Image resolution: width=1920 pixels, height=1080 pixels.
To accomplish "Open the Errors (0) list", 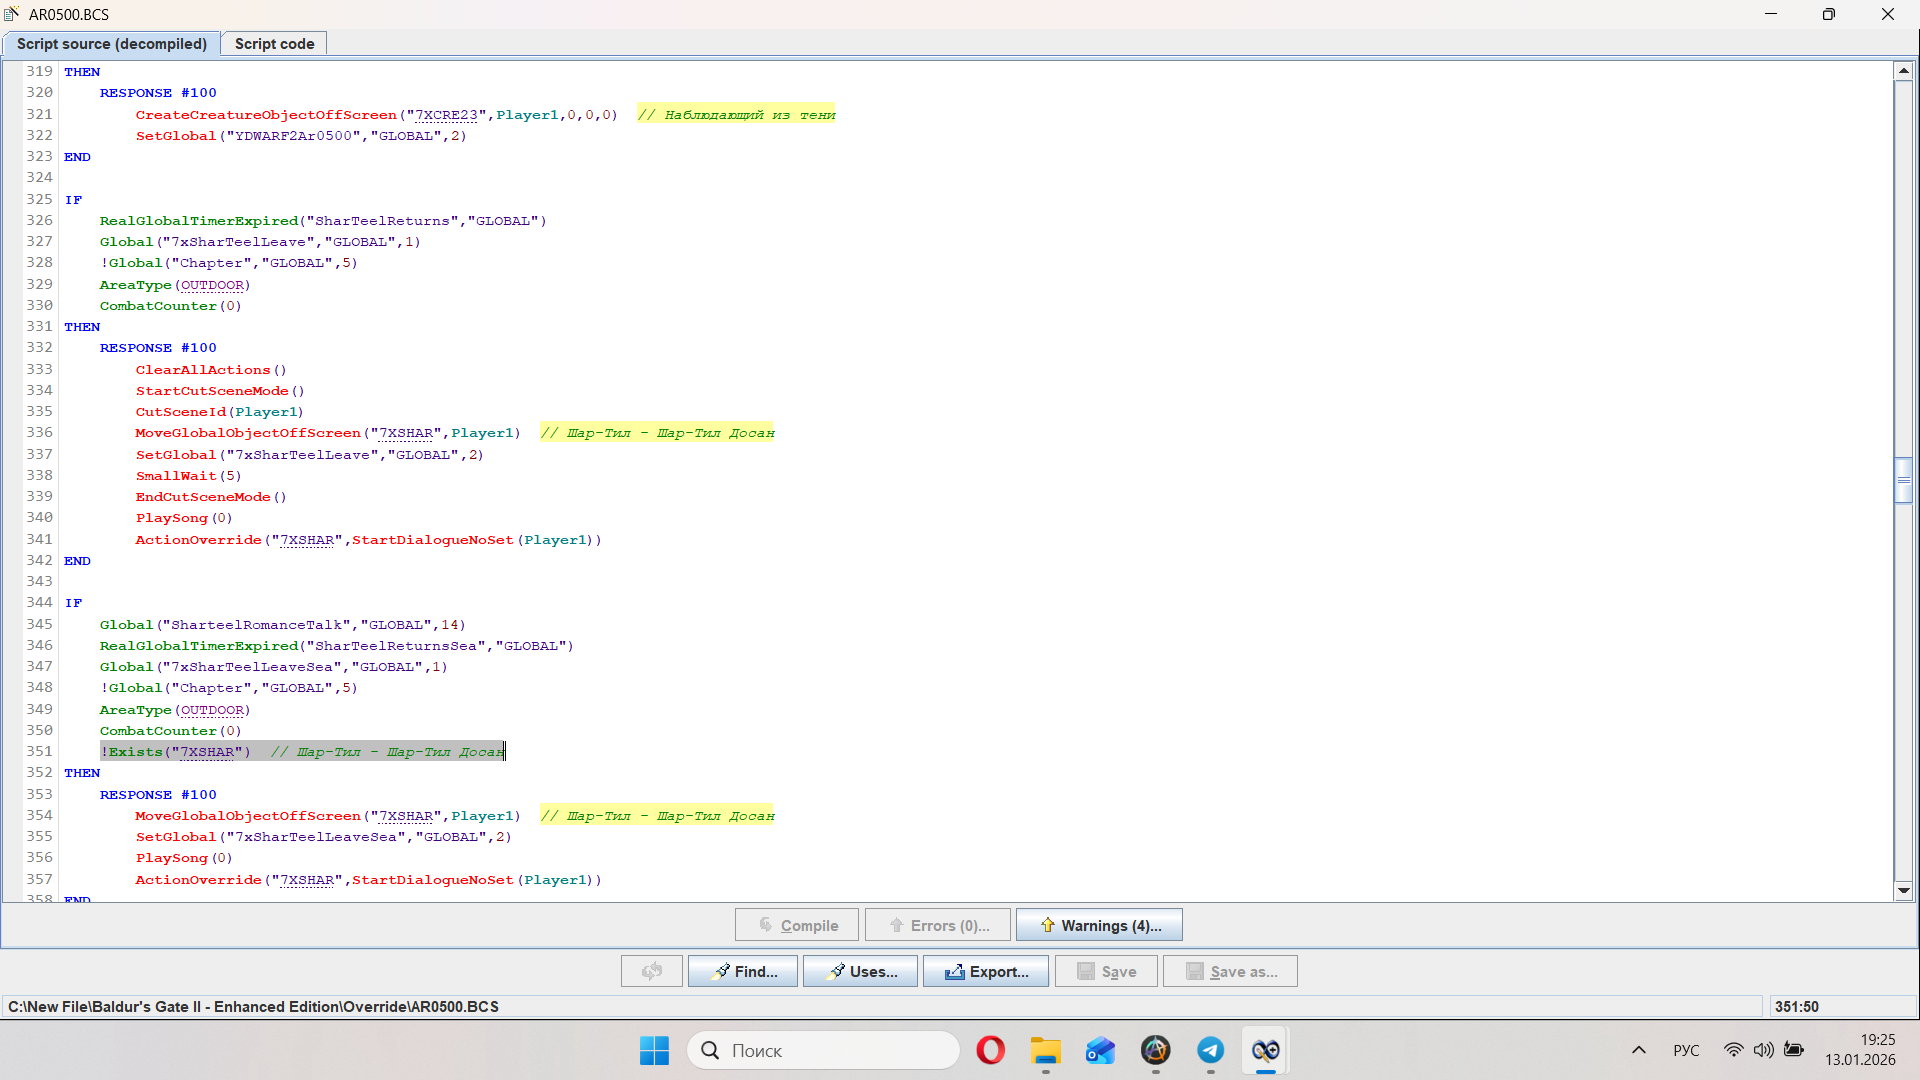I will click(x=938, y=925).
